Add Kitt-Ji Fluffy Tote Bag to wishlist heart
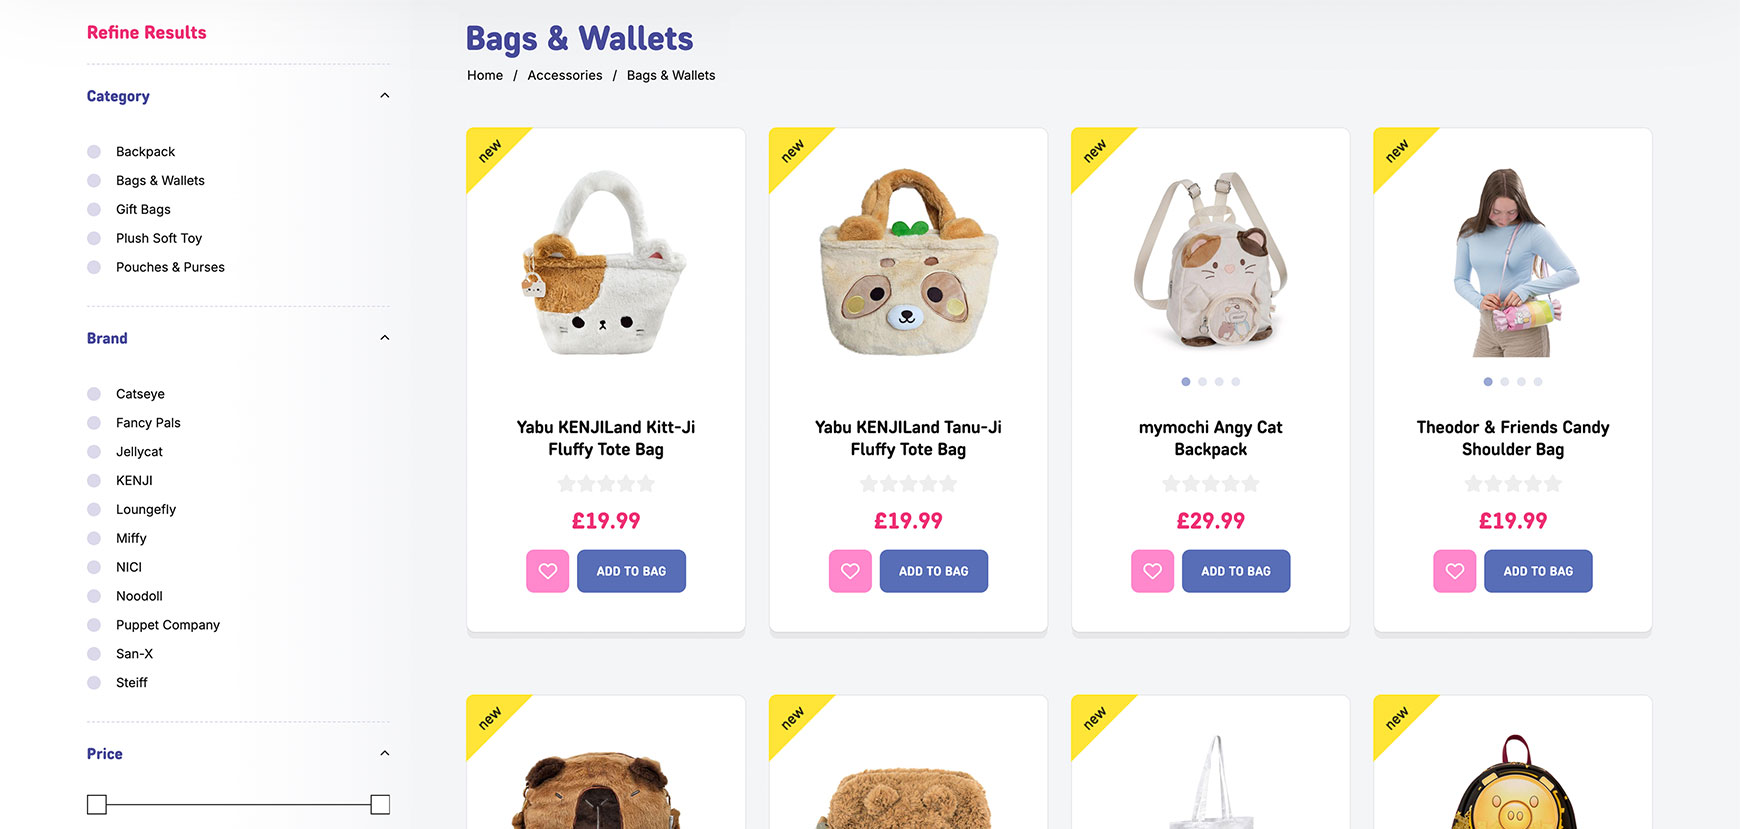 coord(548,571)
